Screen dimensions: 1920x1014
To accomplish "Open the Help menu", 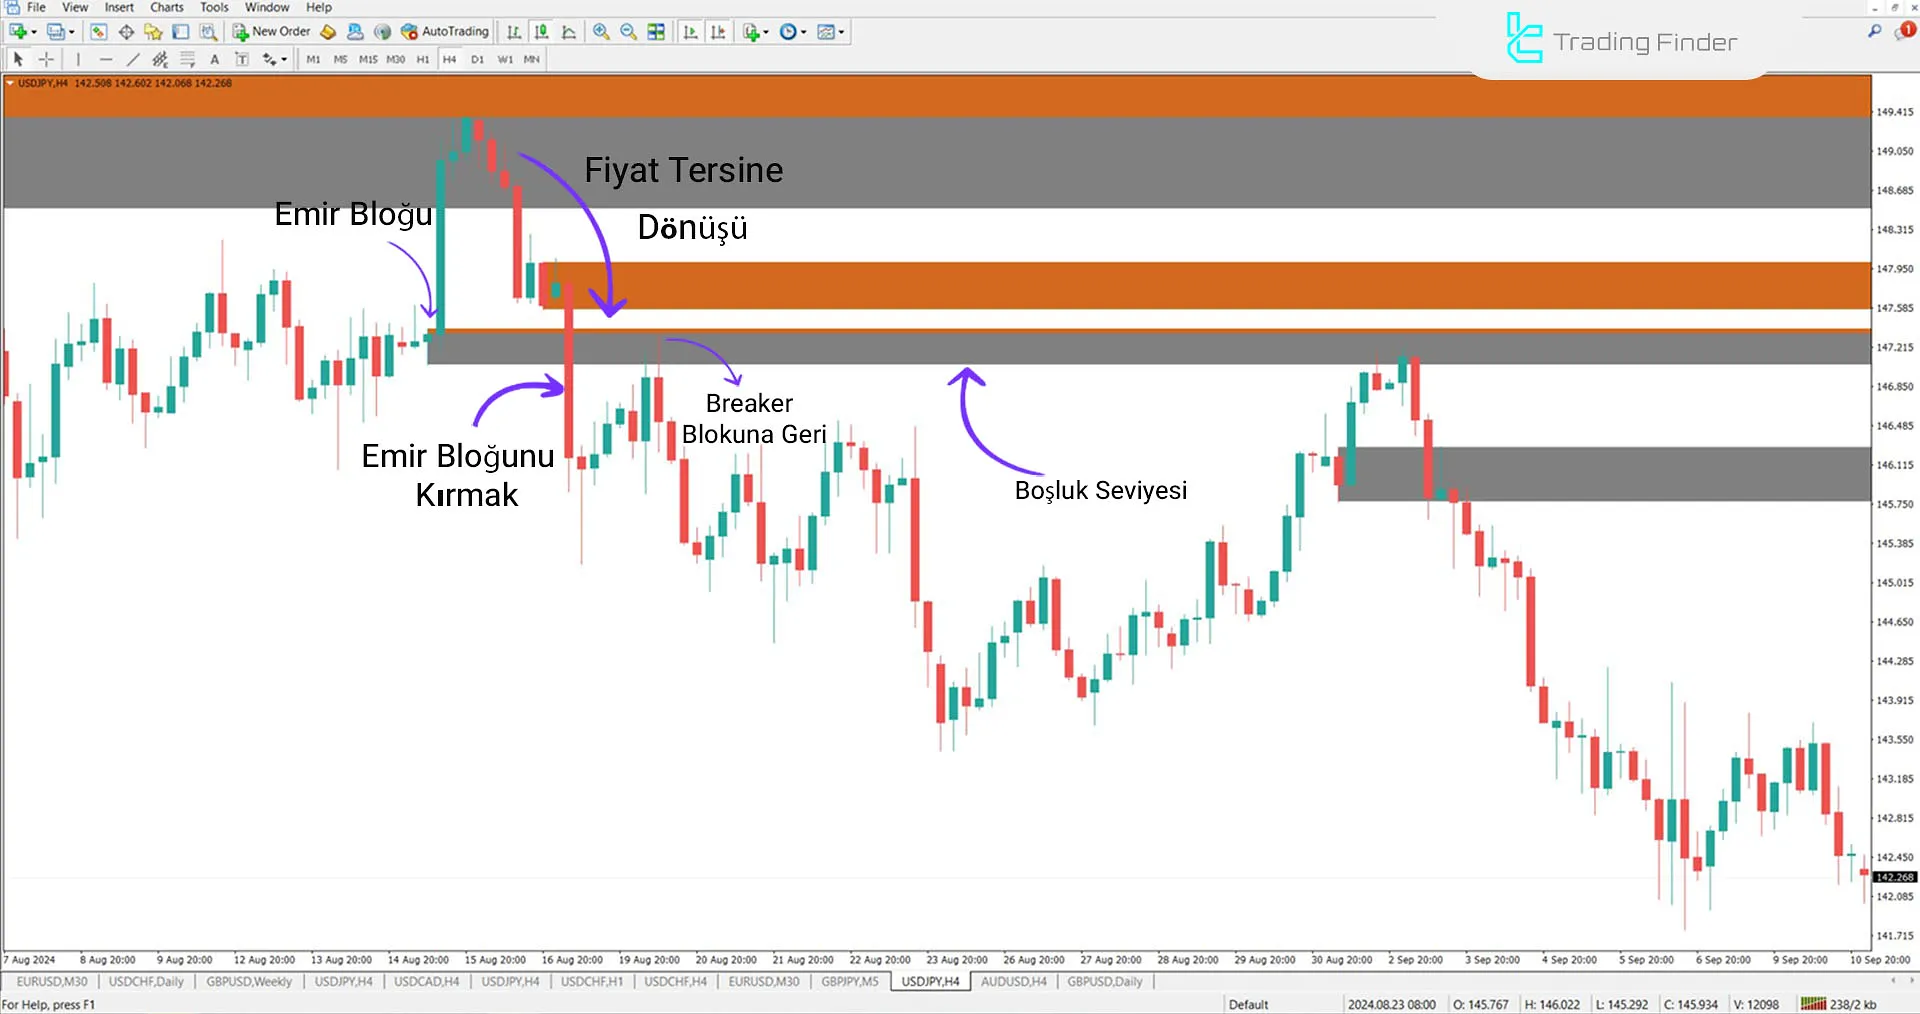I will point(319,7).
